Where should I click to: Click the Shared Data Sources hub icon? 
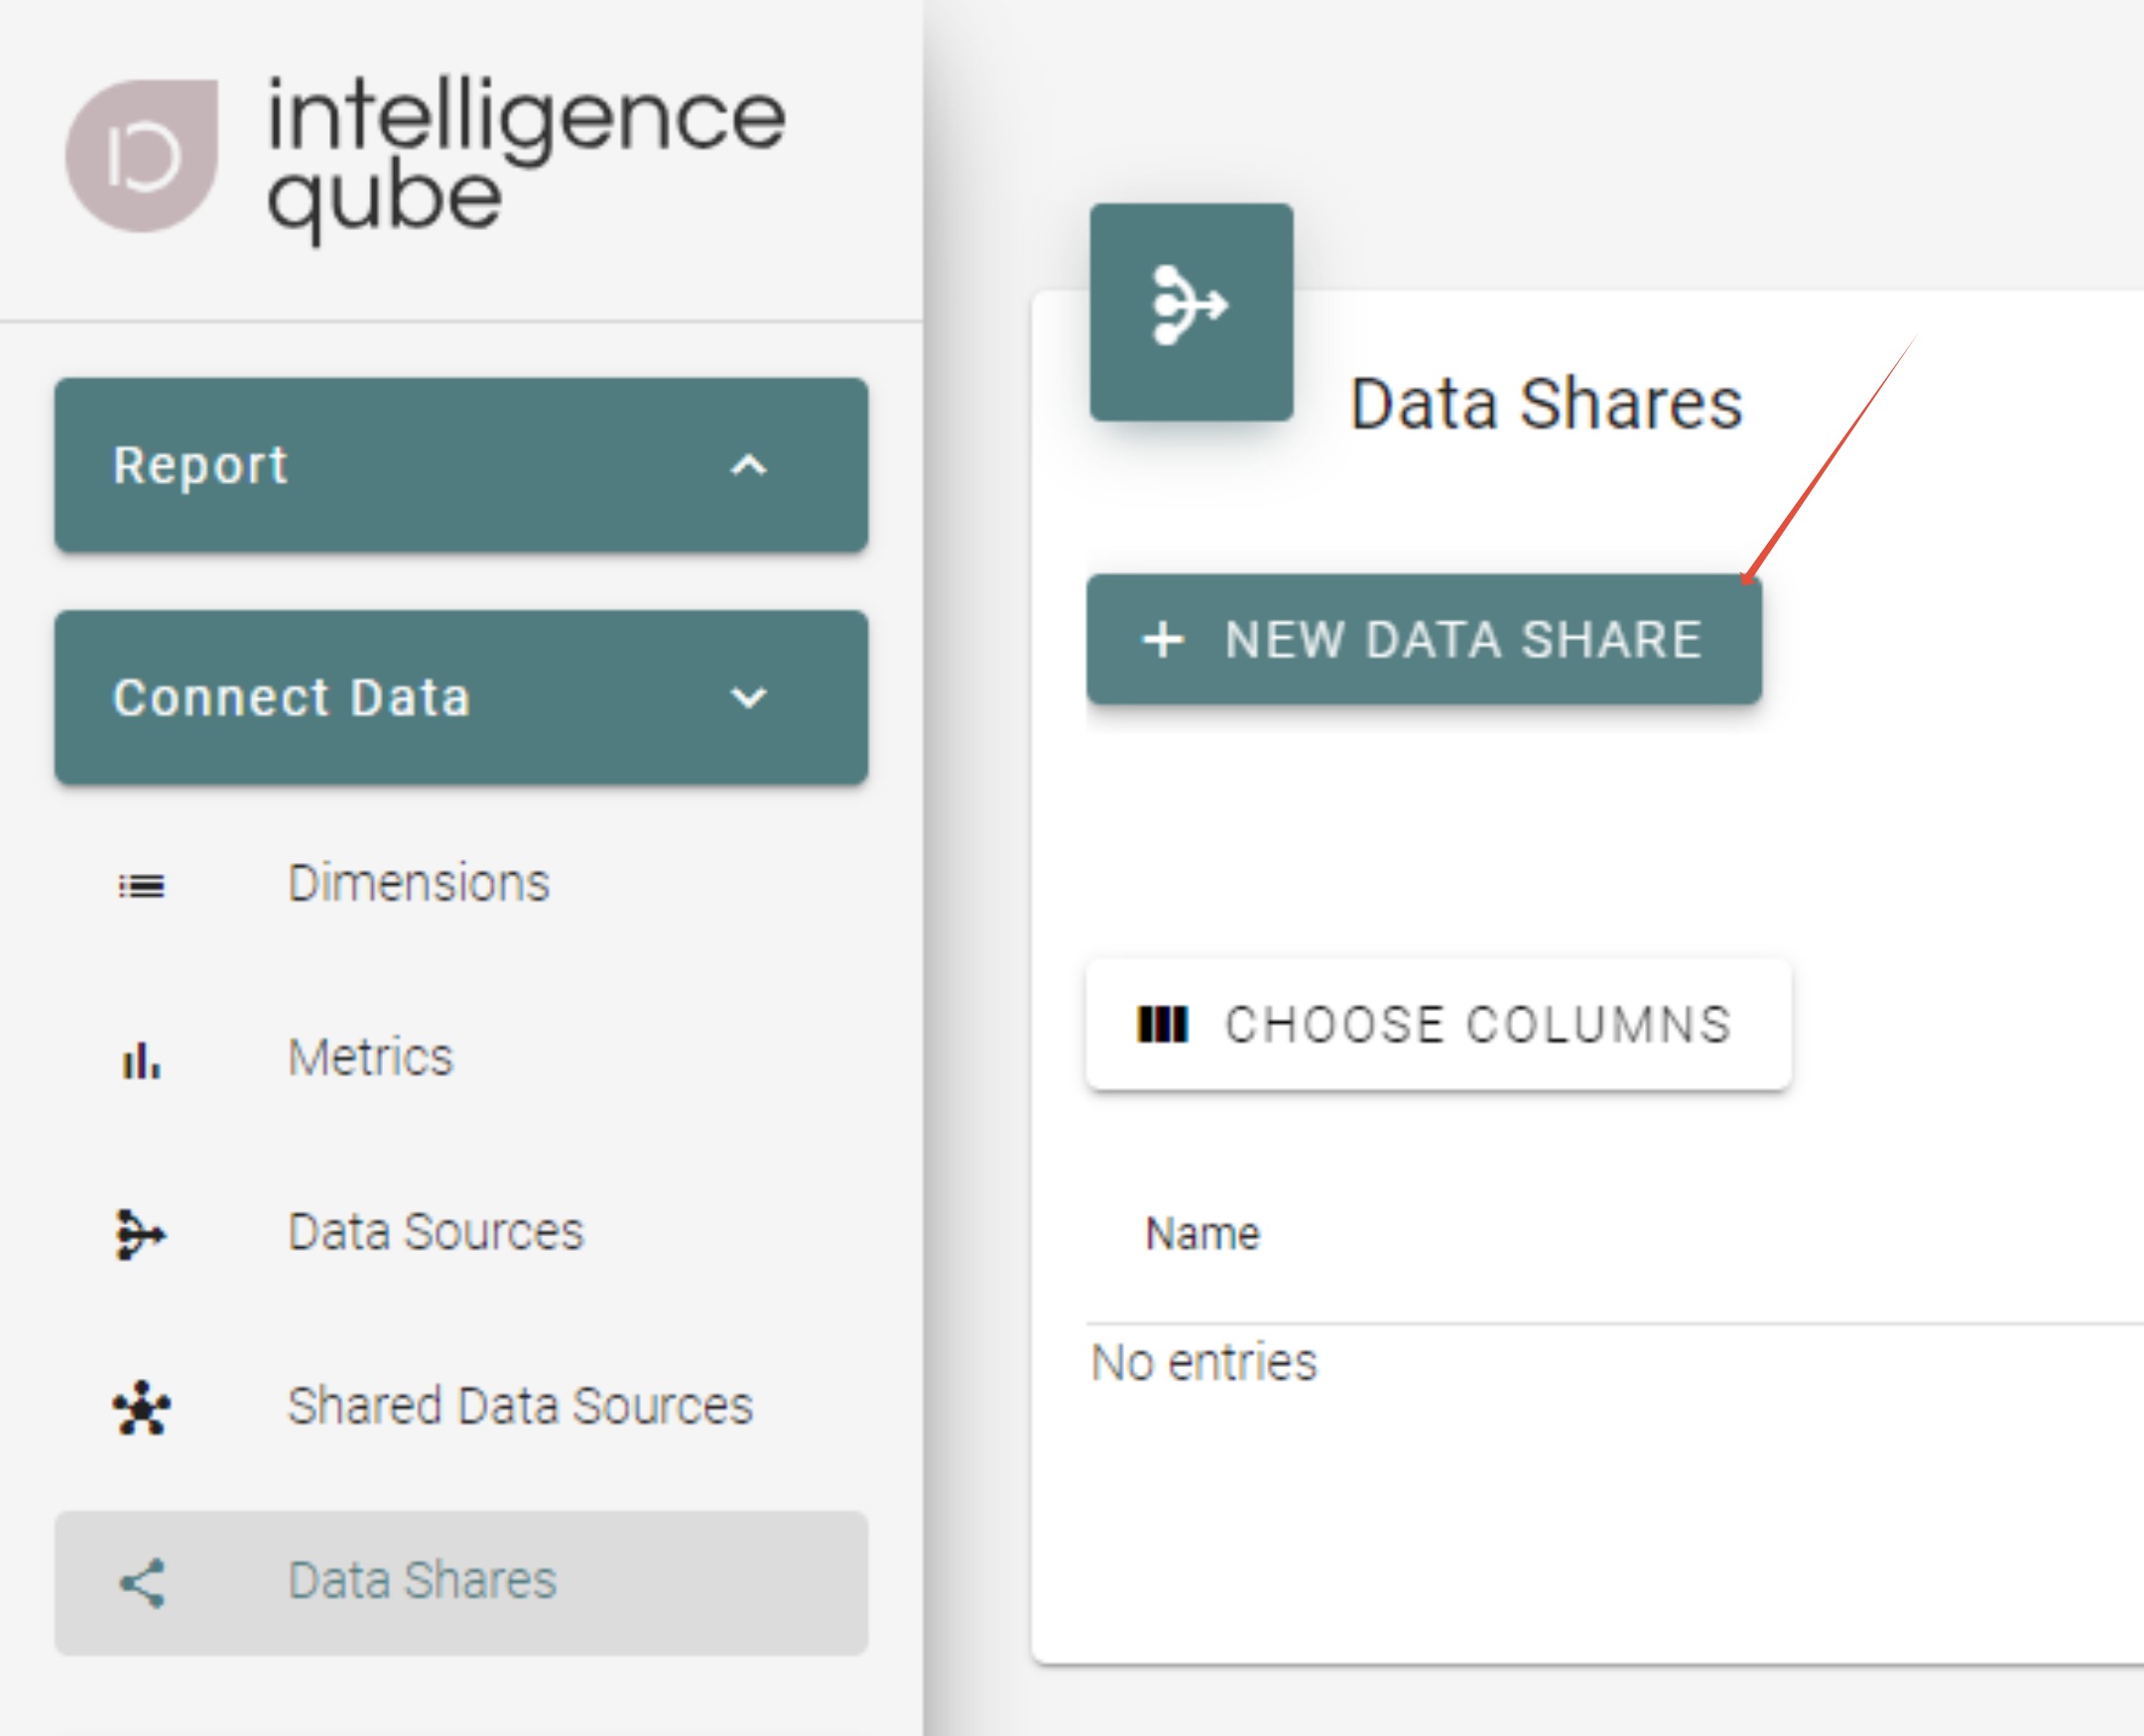(x=141, y=1407)
